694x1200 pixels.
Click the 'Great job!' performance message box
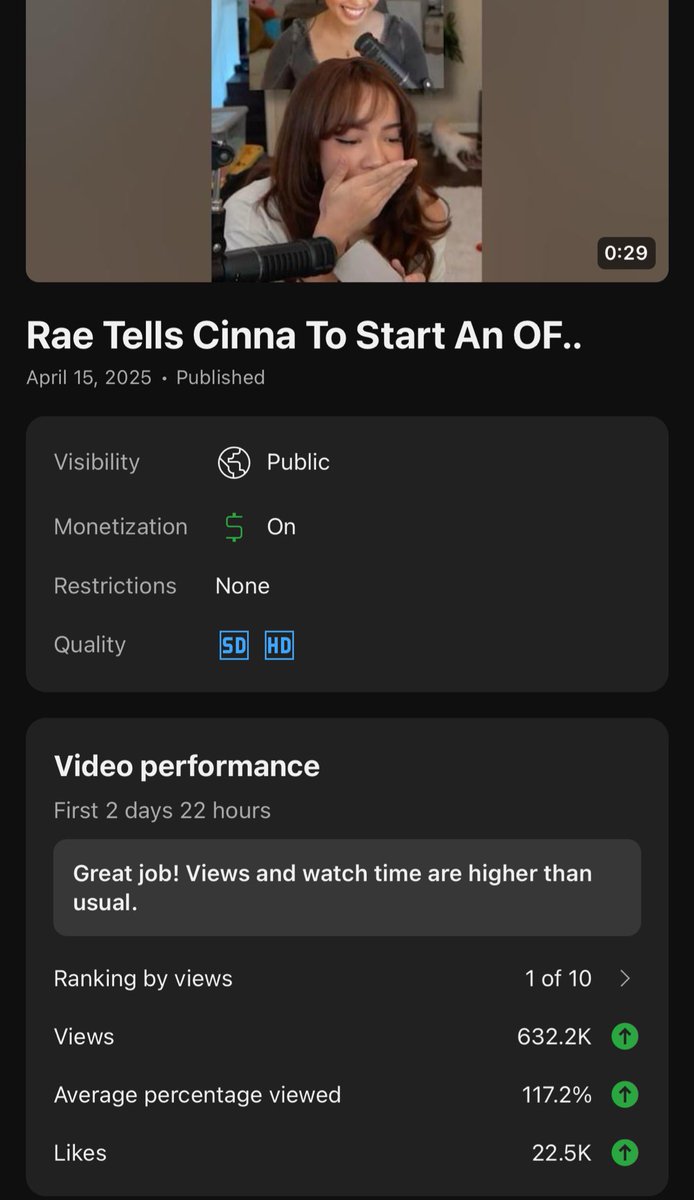click(347, 888)
